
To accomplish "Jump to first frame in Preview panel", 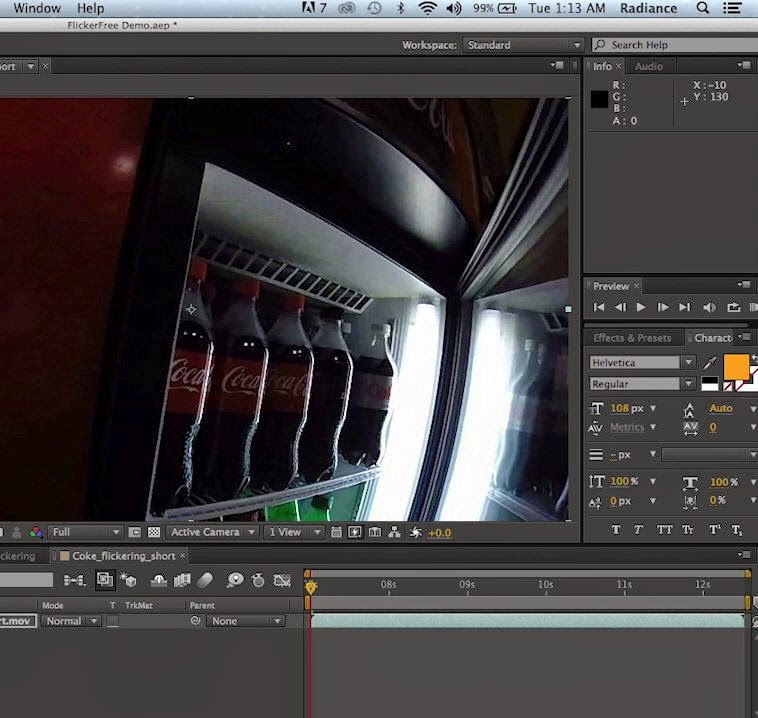I will point(599,308).
